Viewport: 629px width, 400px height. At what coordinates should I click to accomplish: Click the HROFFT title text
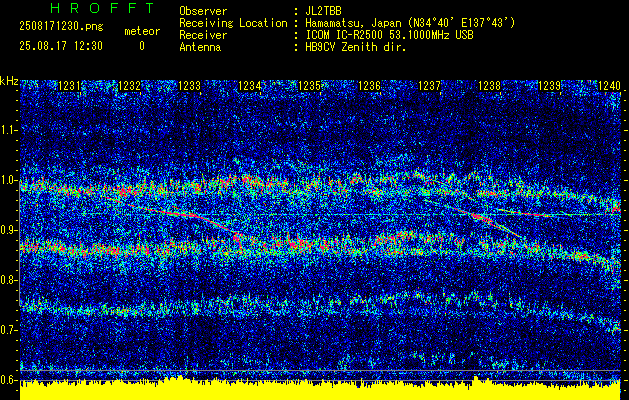(x=103, y=8)
